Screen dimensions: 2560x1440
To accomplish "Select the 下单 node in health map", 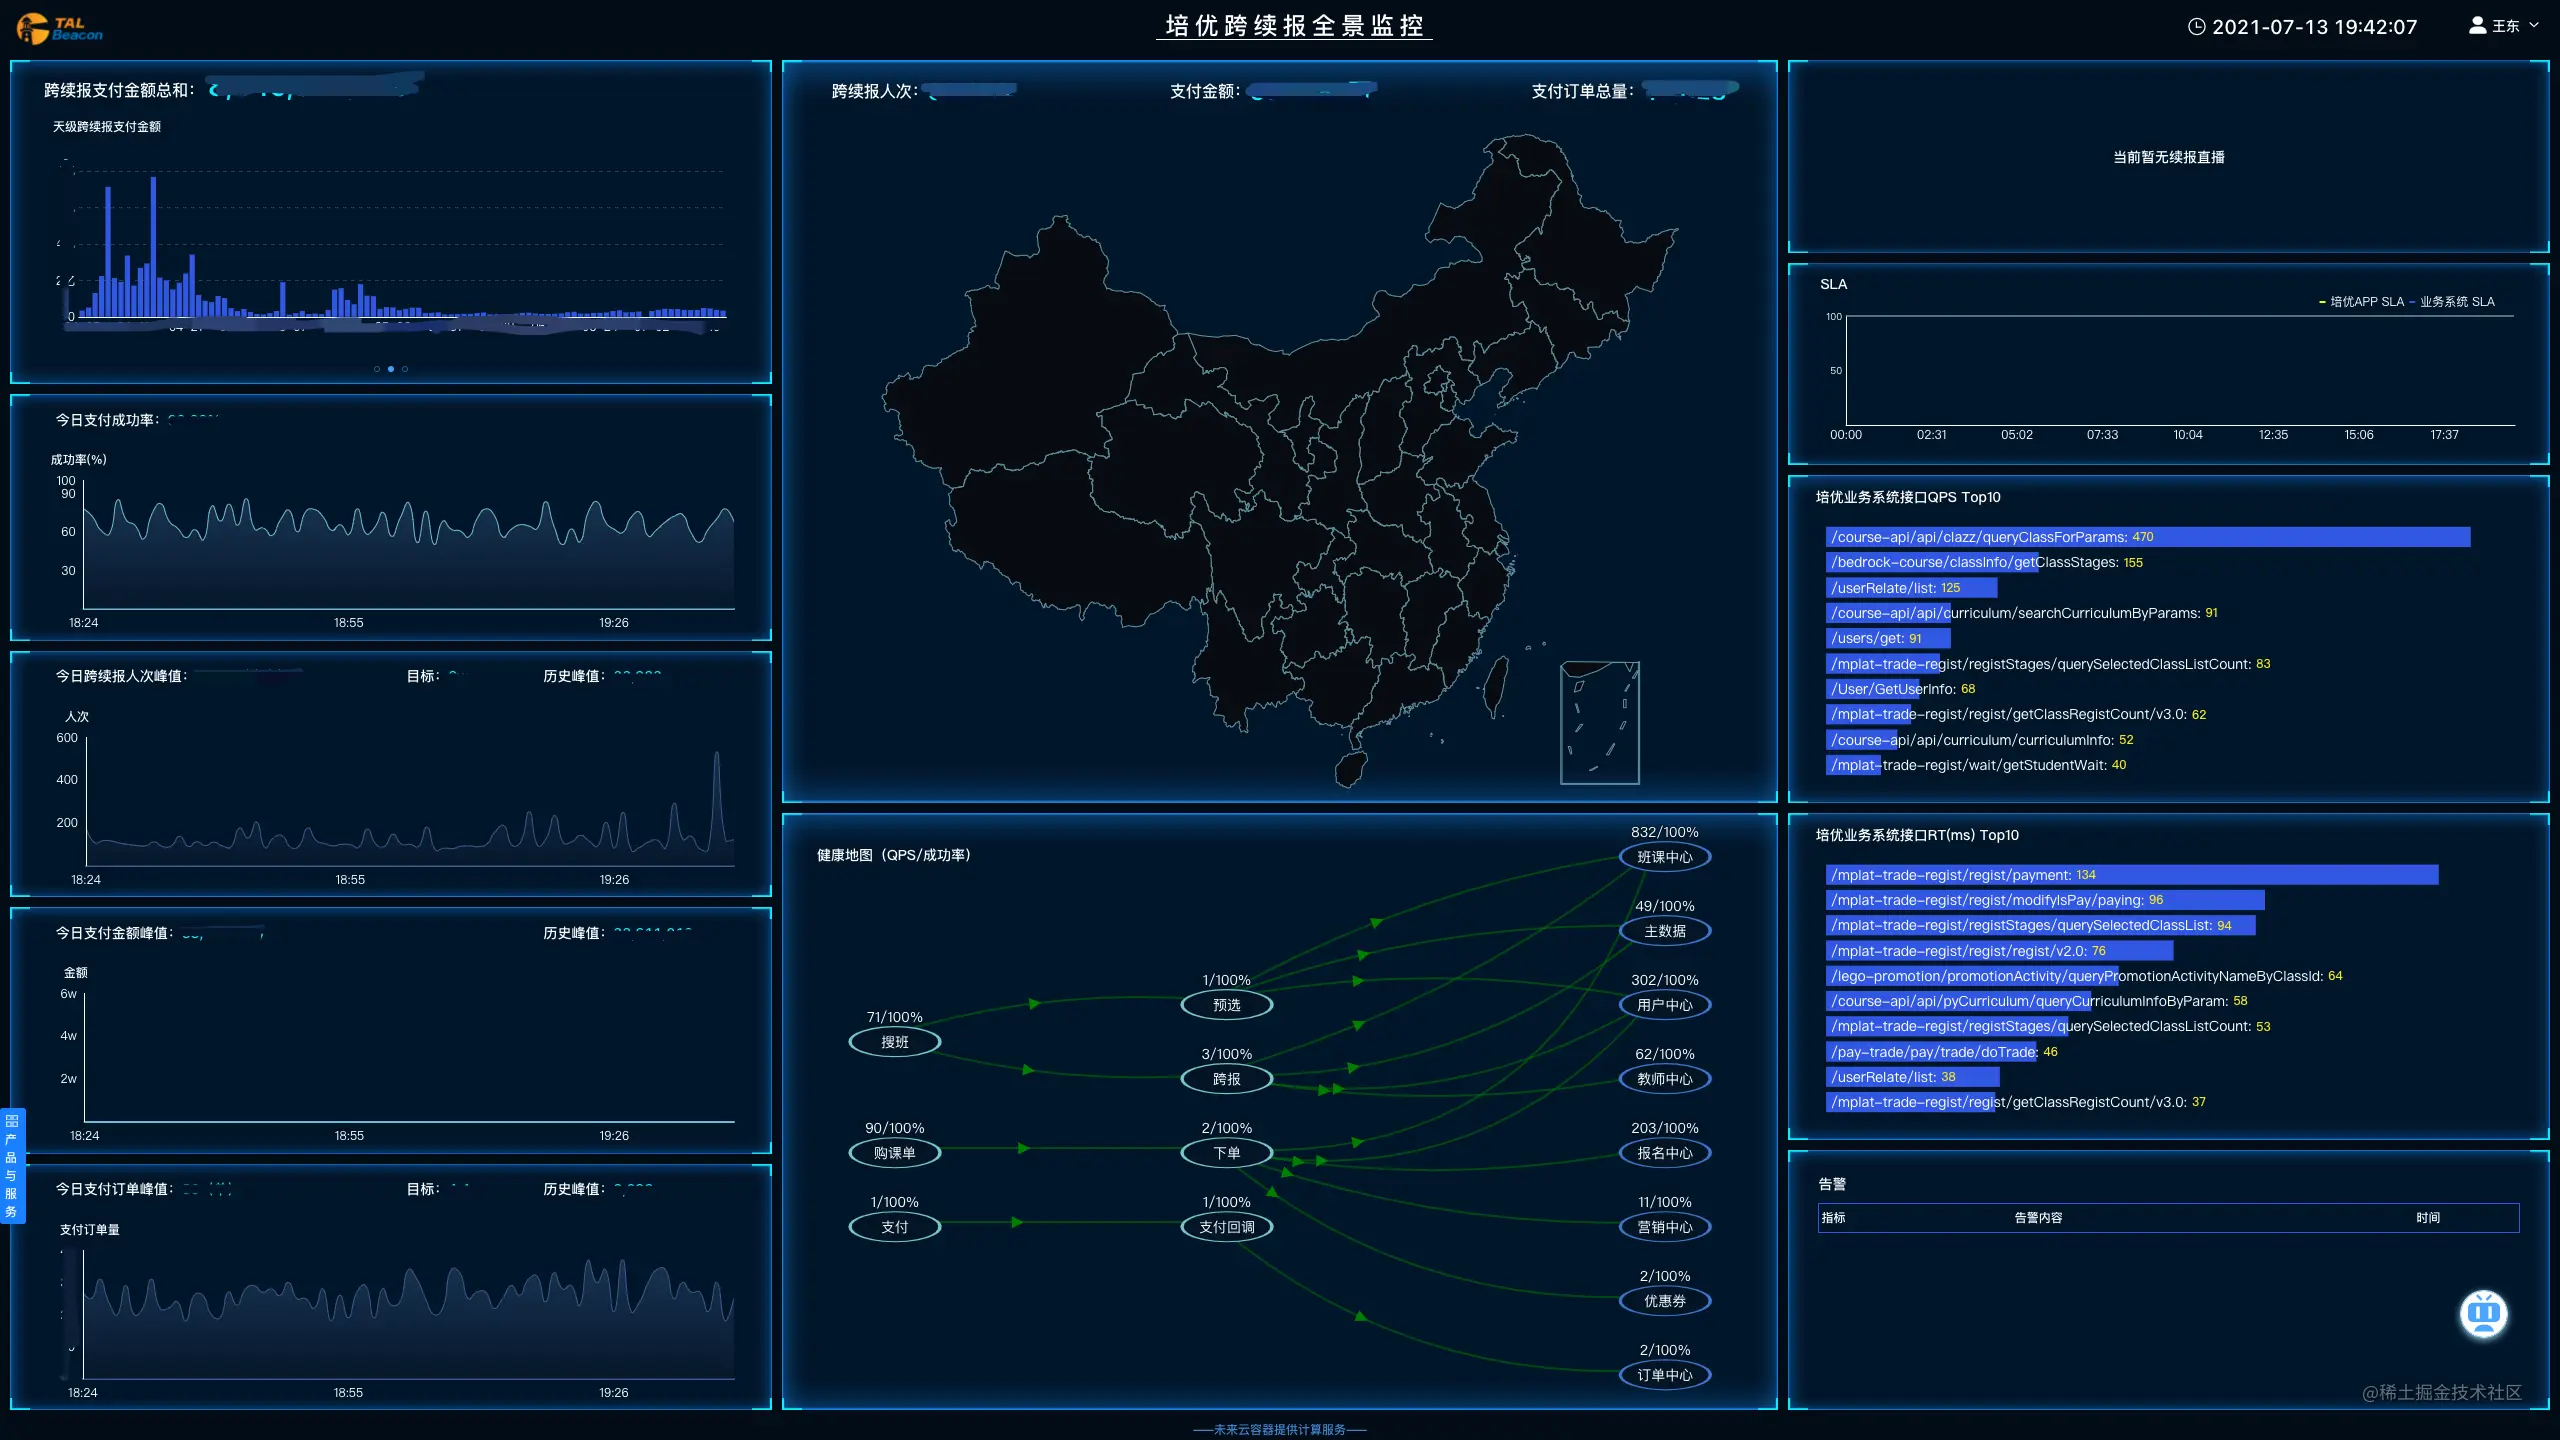I will coord(1226,1153).
